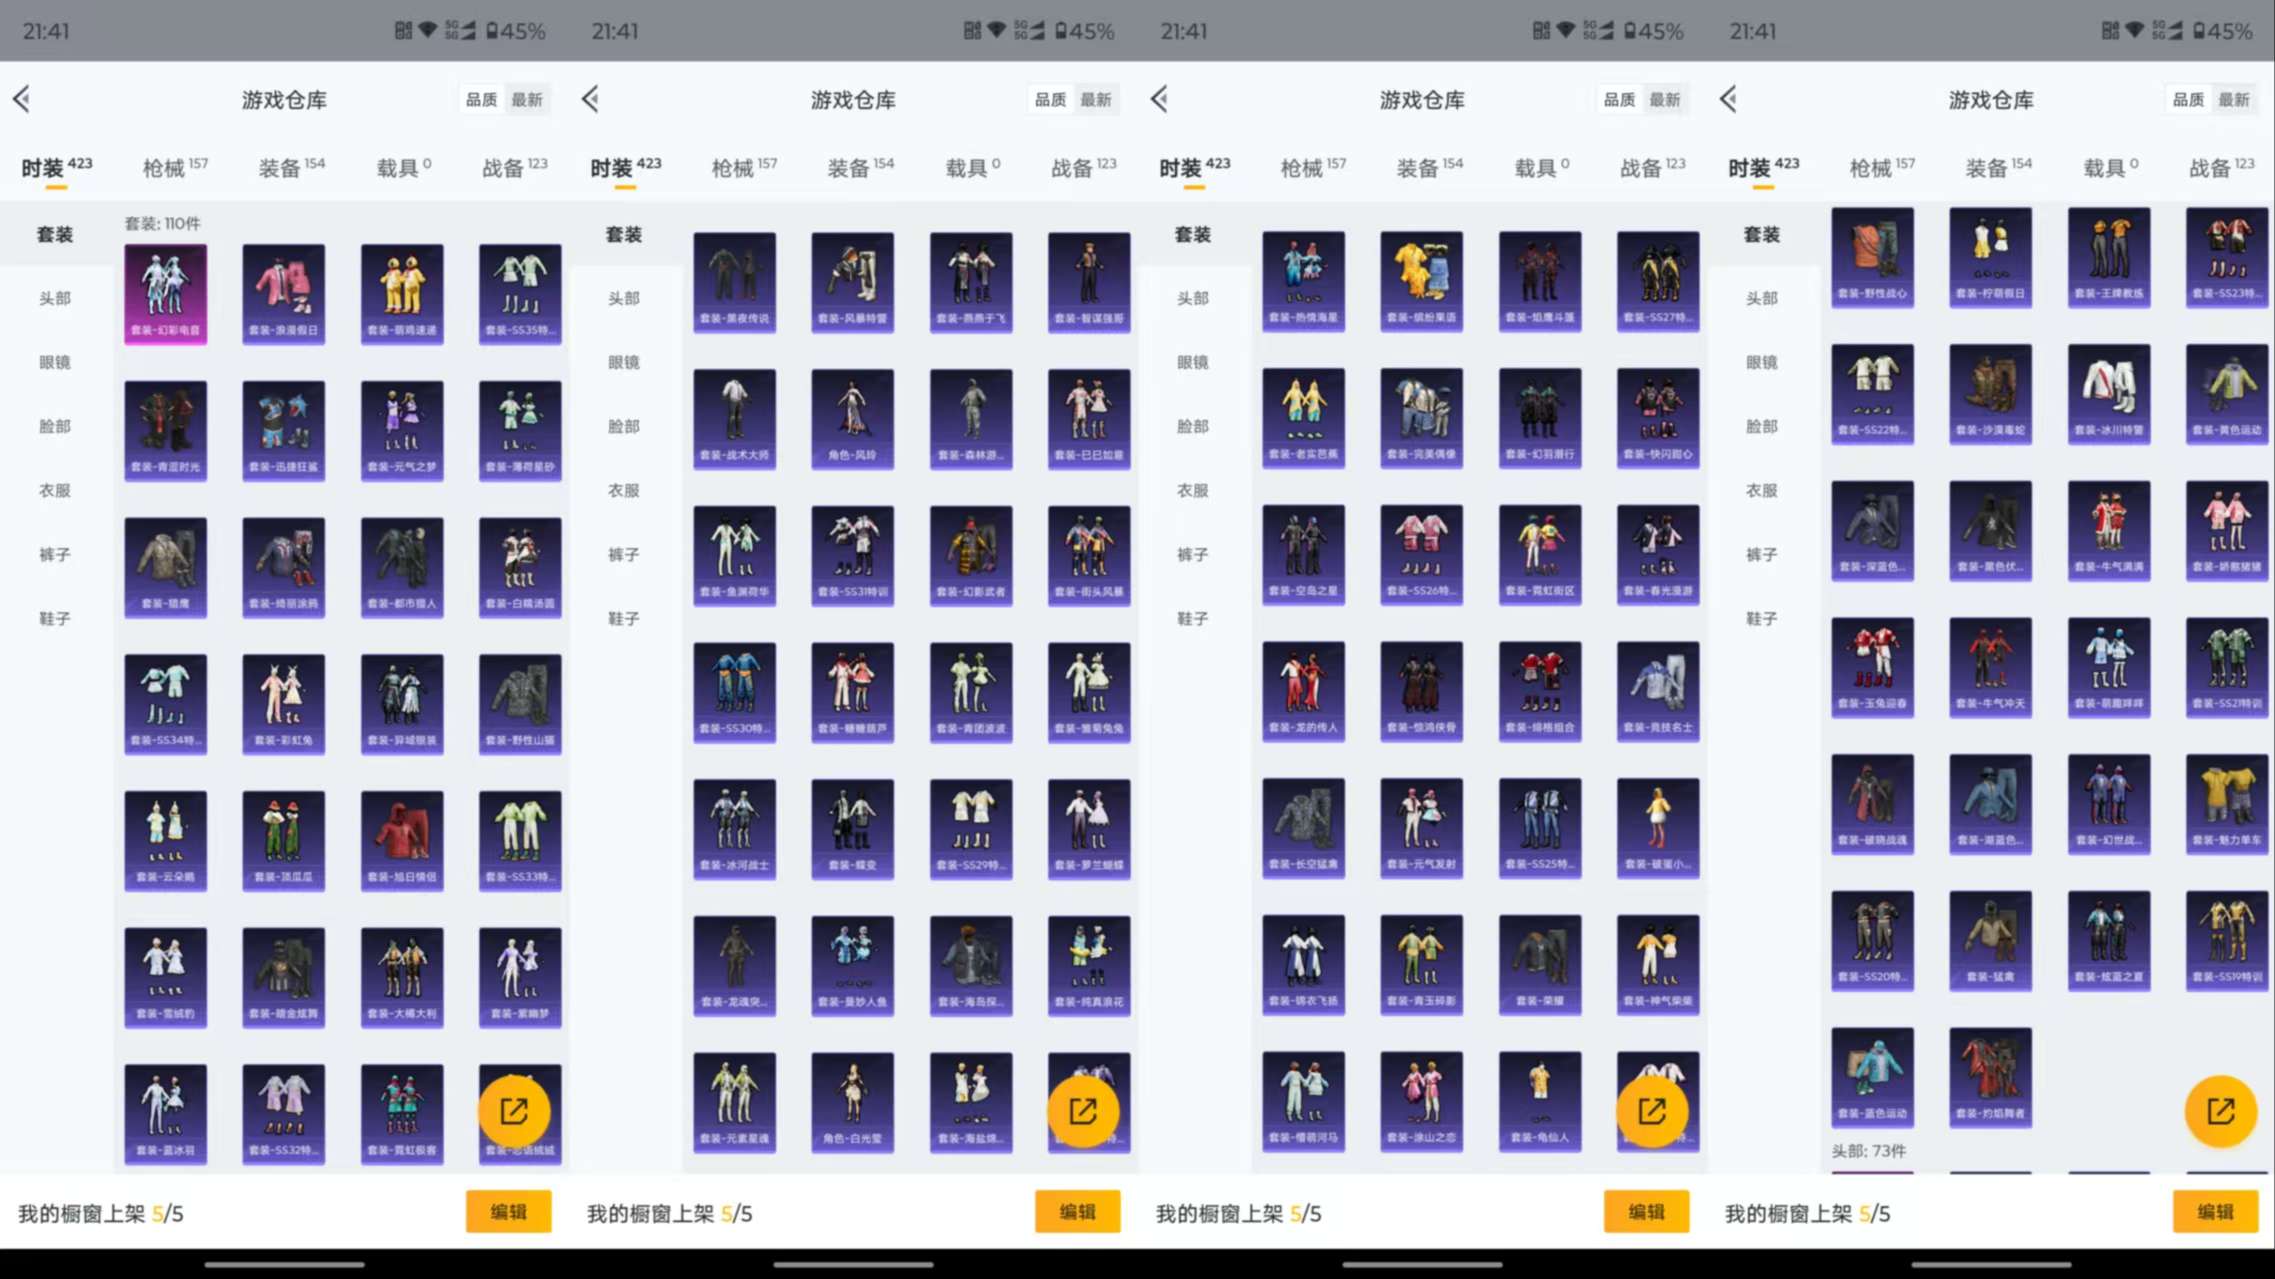Select the yellow chicken costume outfit
The width and height of the screenshot is (2275, 1279).
coord(402,293)
